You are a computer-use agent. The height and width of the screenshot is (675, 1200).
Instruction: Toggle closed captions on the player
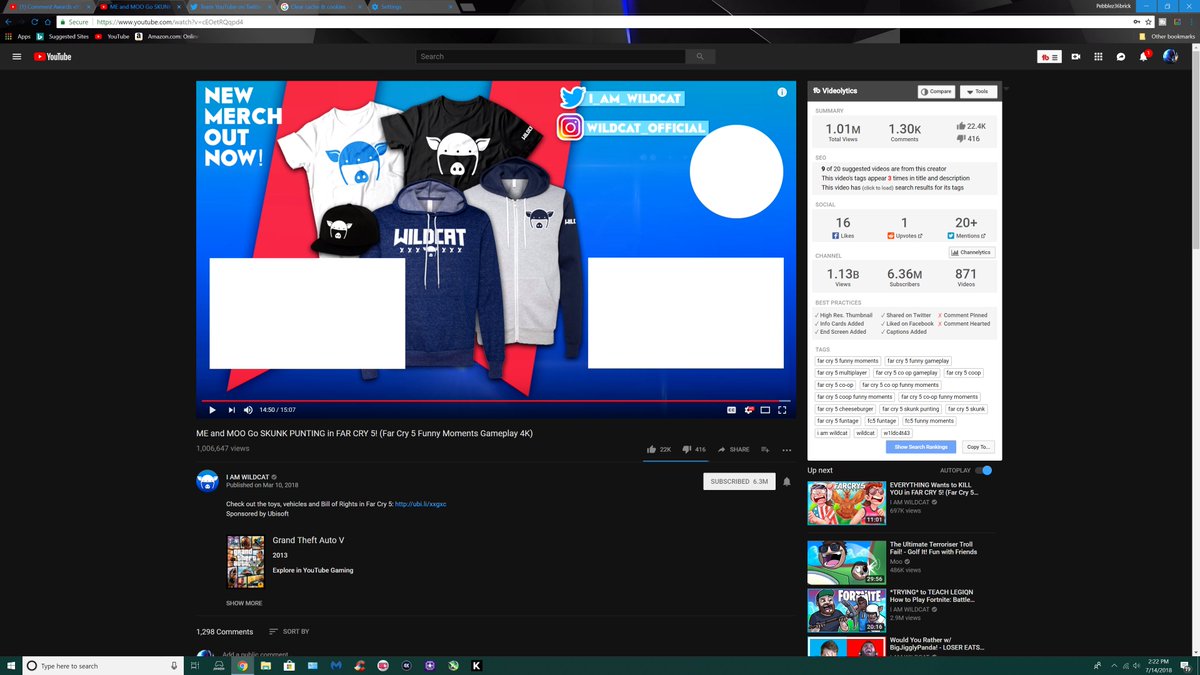[x=731, y=409]
